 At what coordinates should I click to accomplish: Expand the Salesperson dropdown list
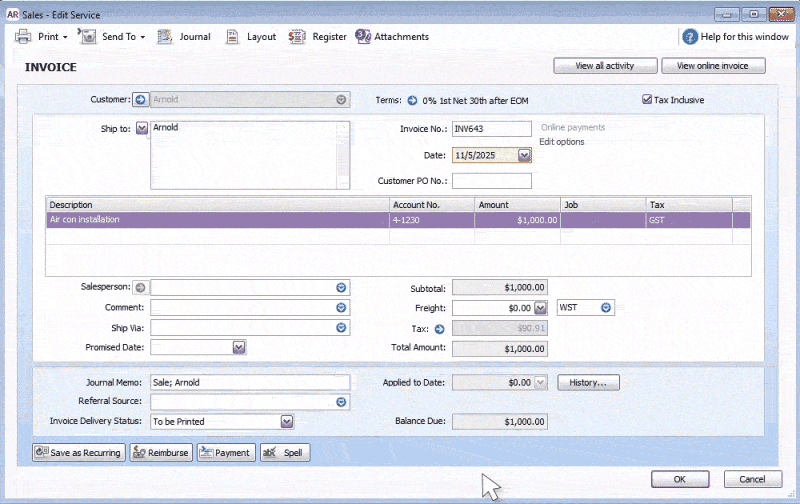click(x=341, y=288)
